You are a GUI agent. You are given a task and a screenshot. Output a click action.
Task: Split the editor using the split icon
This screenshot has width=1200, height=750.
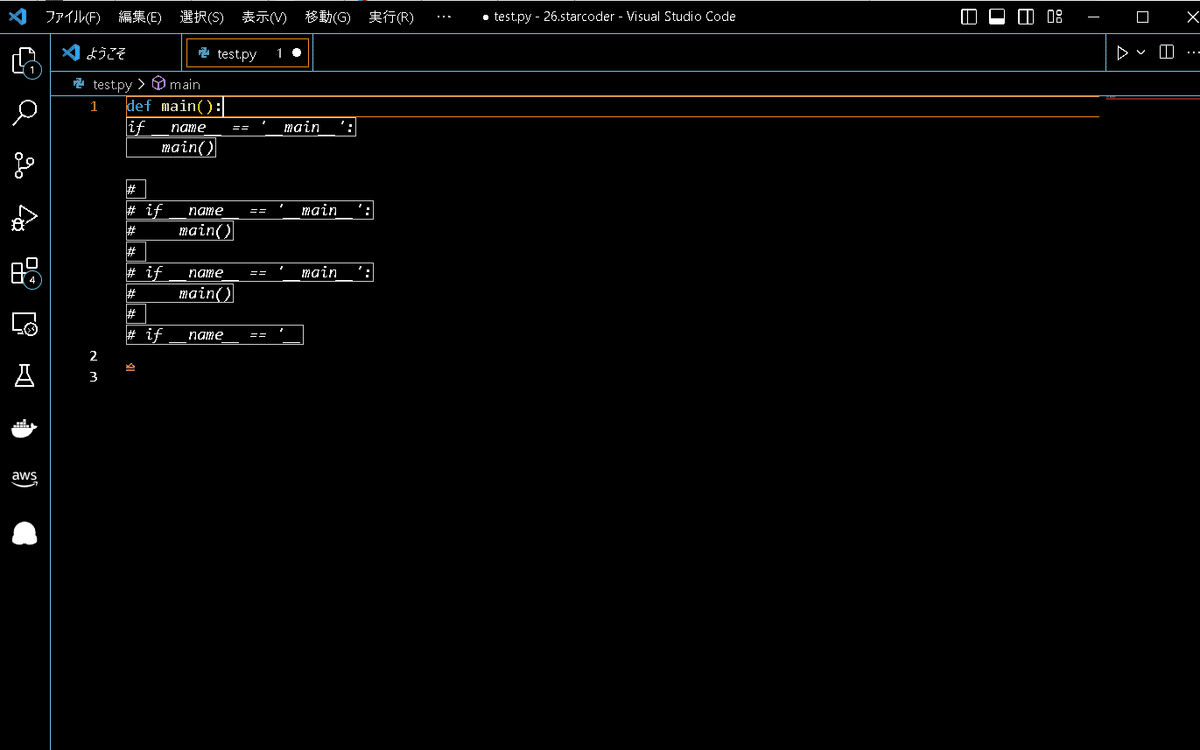pyautogui.click(x=1166, y=52)
